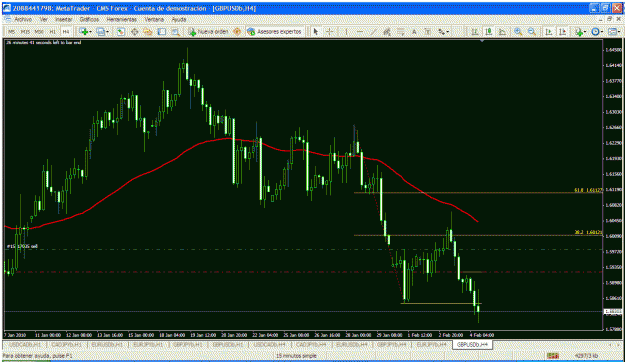Open the Strategy Tester magnifier icon
This screenshot has height=362, width=625.
[x=175, y=31]
